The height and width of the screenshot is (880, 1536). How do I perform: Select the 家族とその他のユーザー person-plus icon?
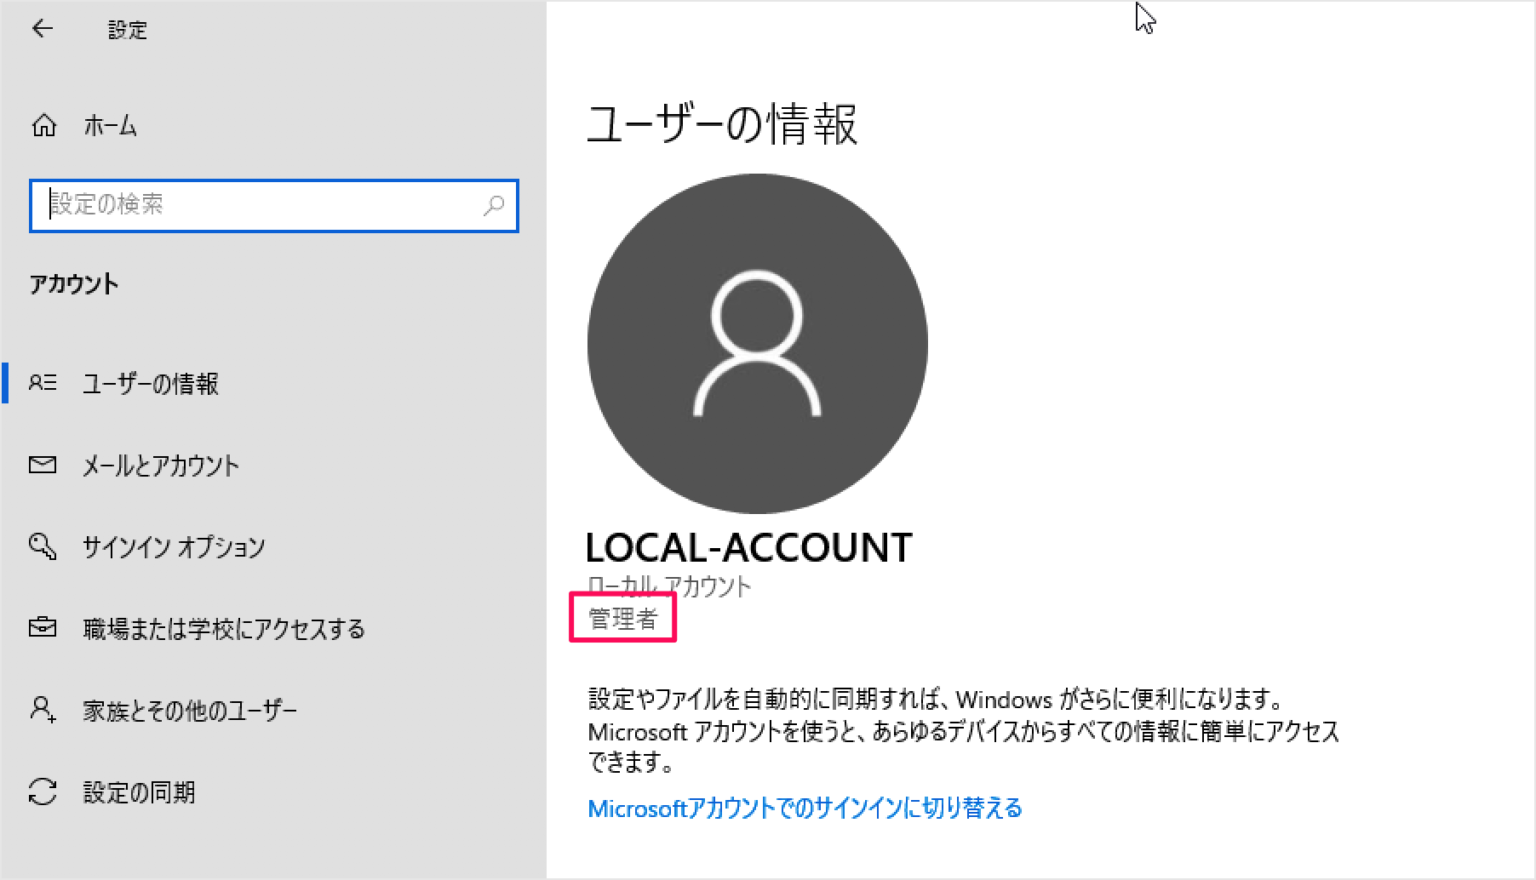pyautogui.click(x=42, y=709)
